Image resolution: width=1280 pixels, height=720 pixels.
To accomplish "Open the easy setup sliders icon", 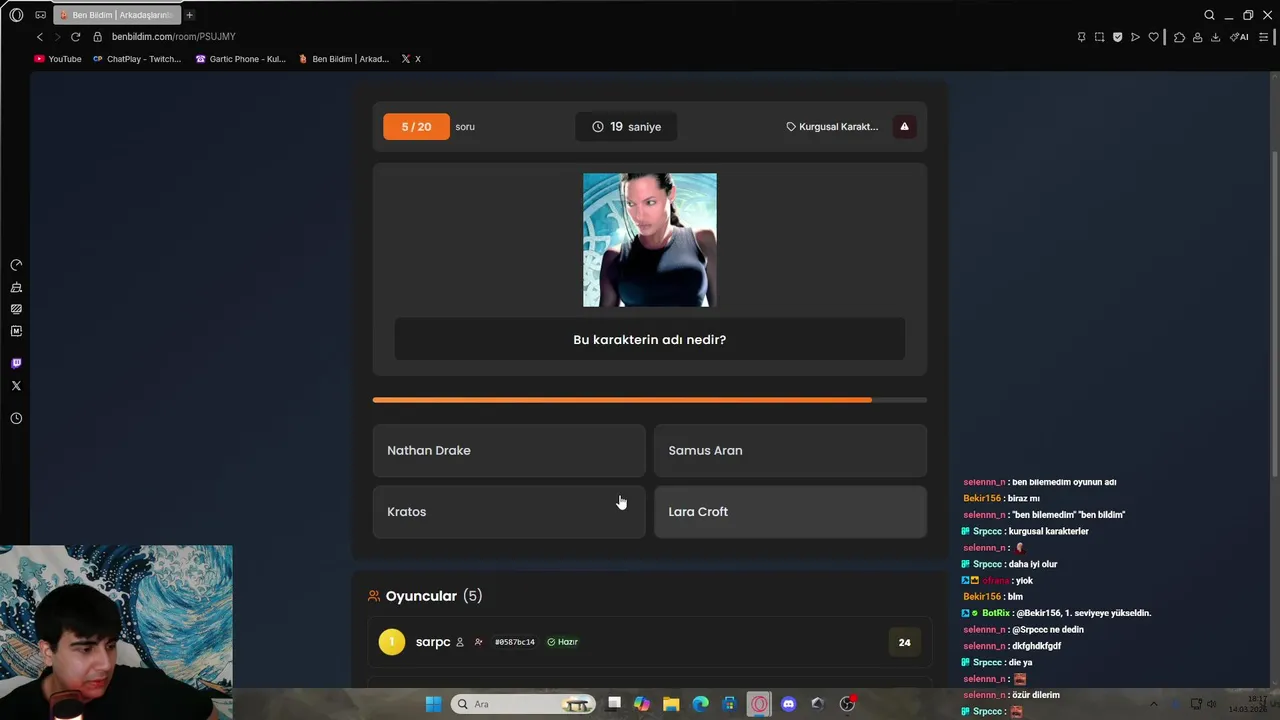I will (1263, 37).
